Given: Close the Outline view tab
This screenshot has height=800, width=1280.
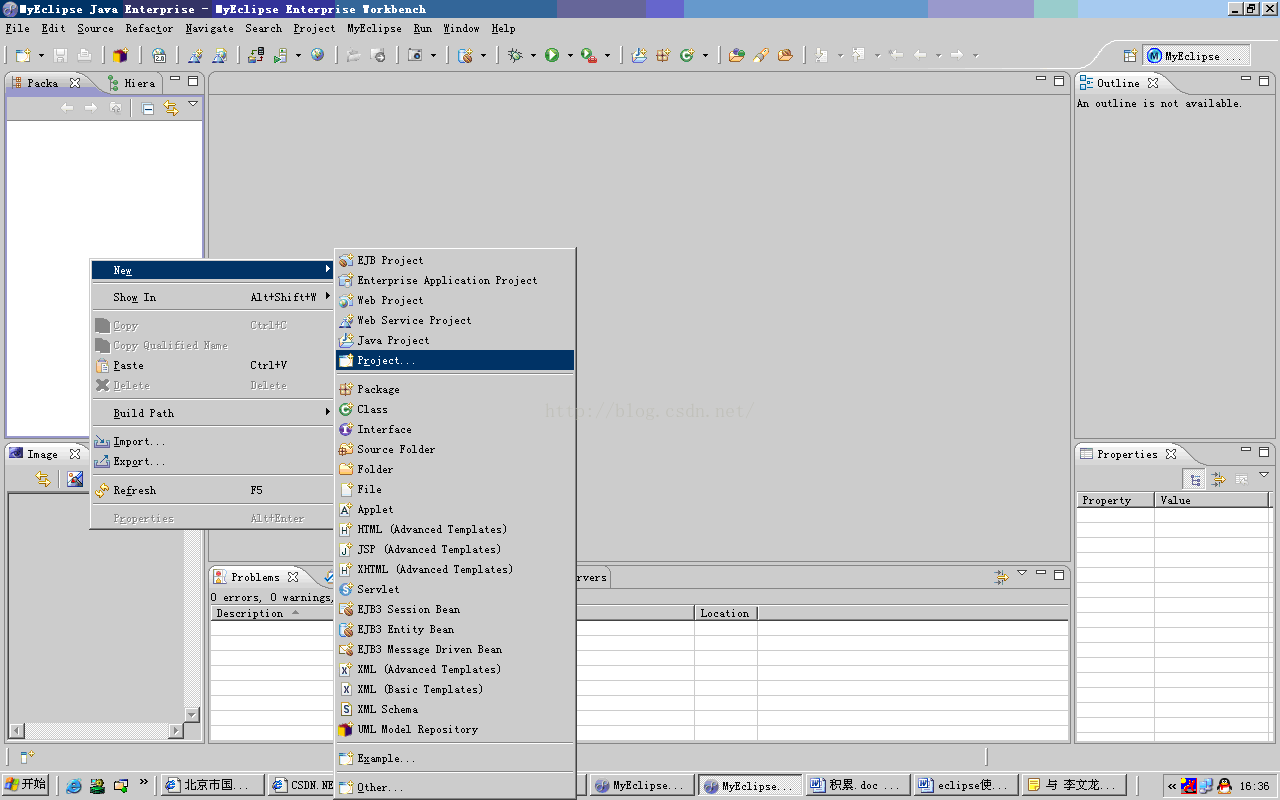Looking at the screenshot, I should pos(1153,83).
